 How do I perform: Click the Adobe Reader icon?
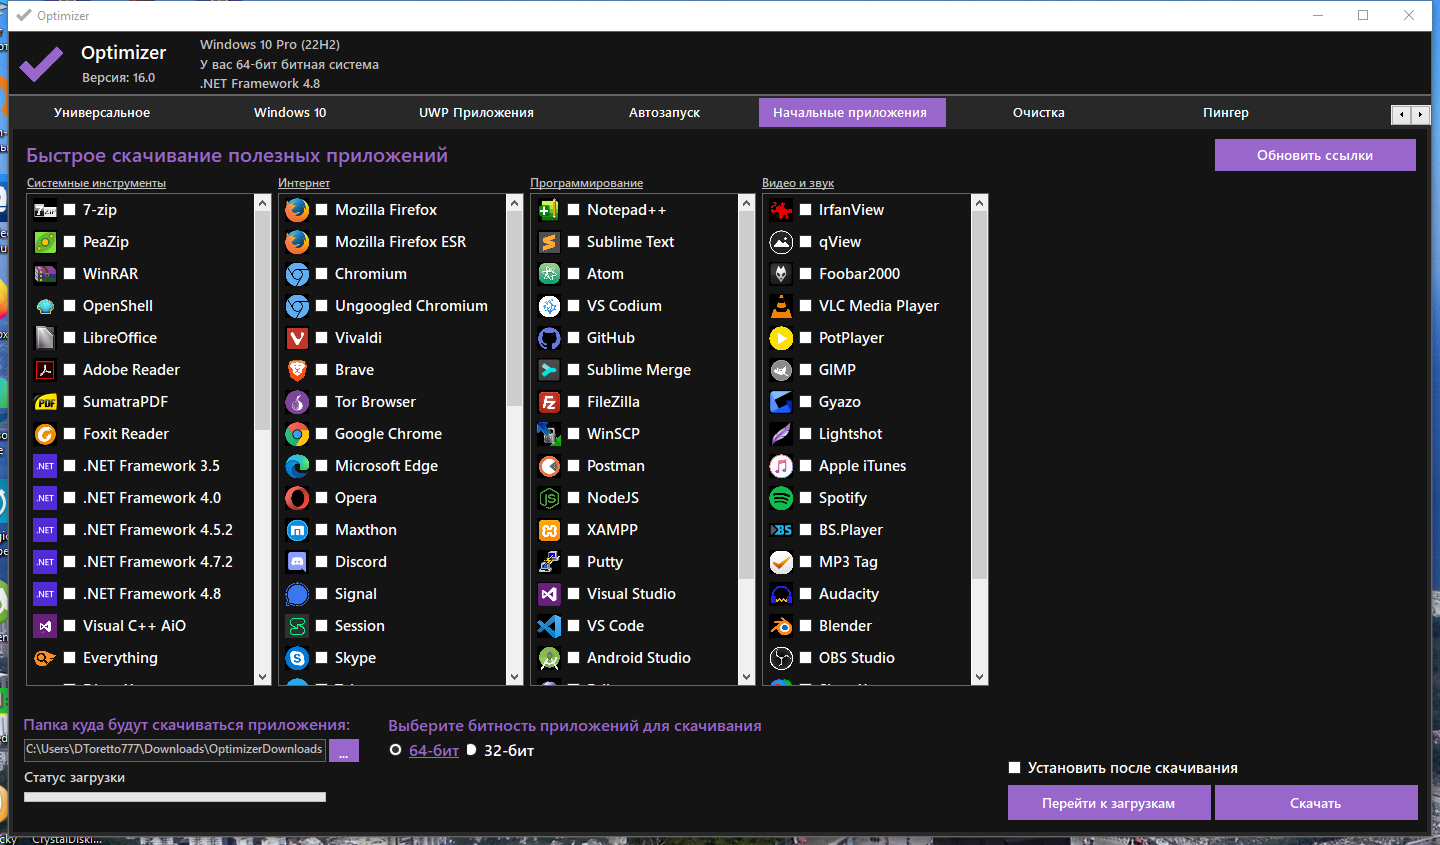pyautogui.click(x=45, y=370)
